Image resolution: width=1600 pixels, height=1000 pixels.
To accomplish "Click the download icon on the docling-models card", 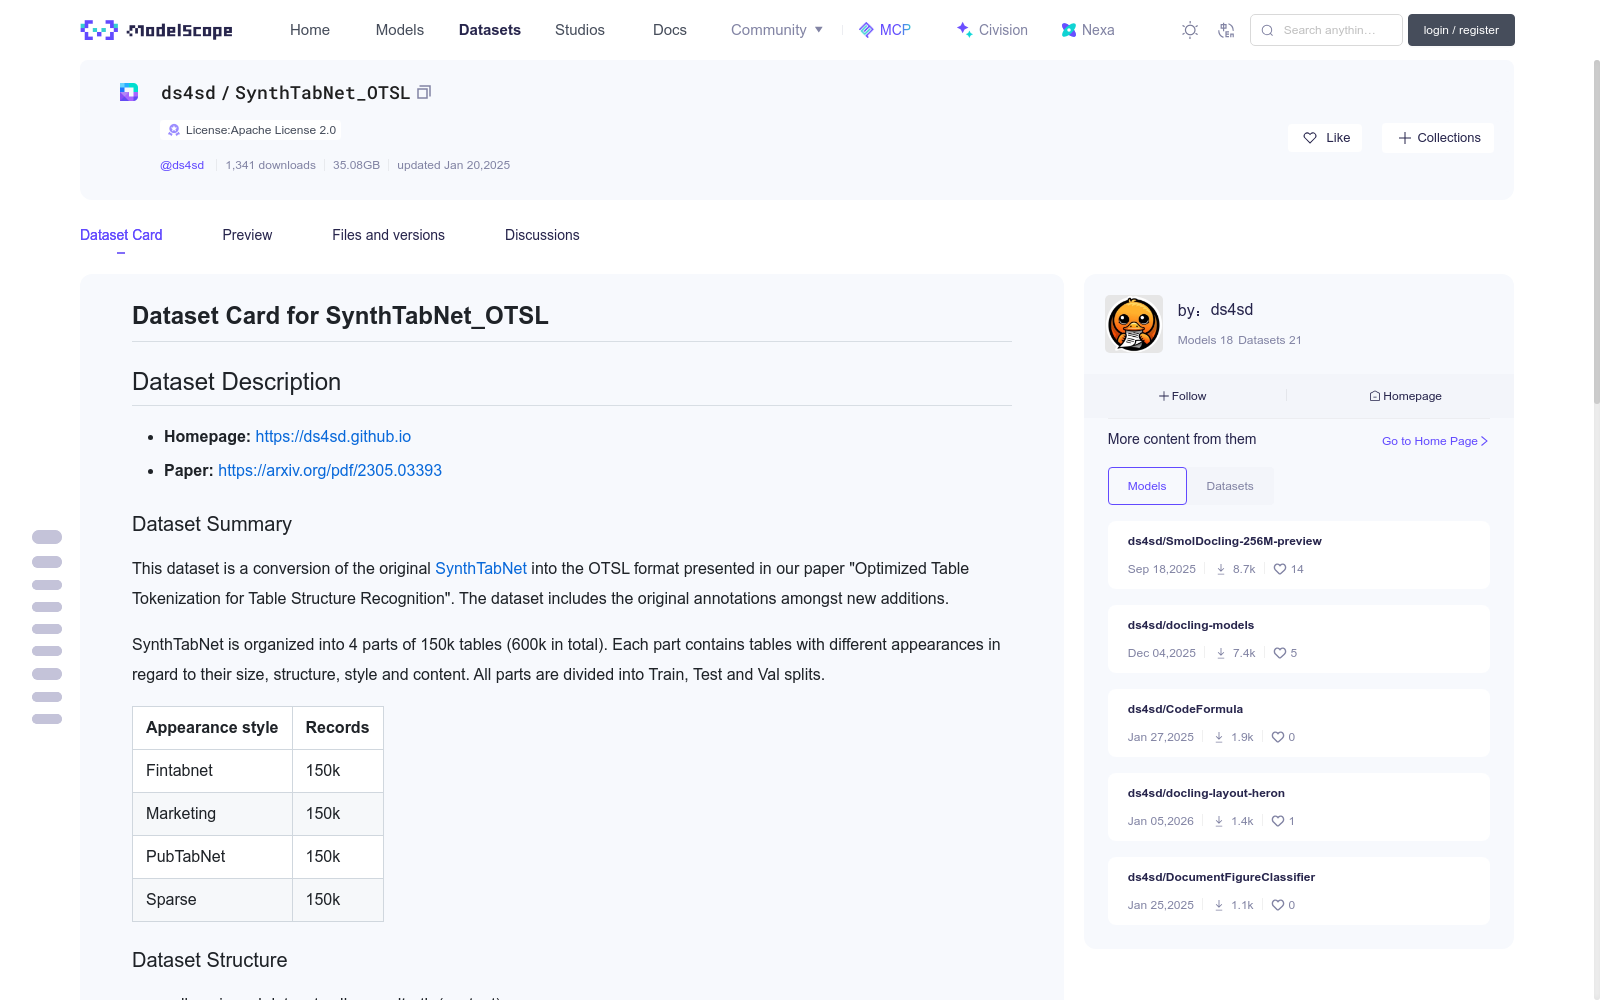I will [x=1221, y=653].
